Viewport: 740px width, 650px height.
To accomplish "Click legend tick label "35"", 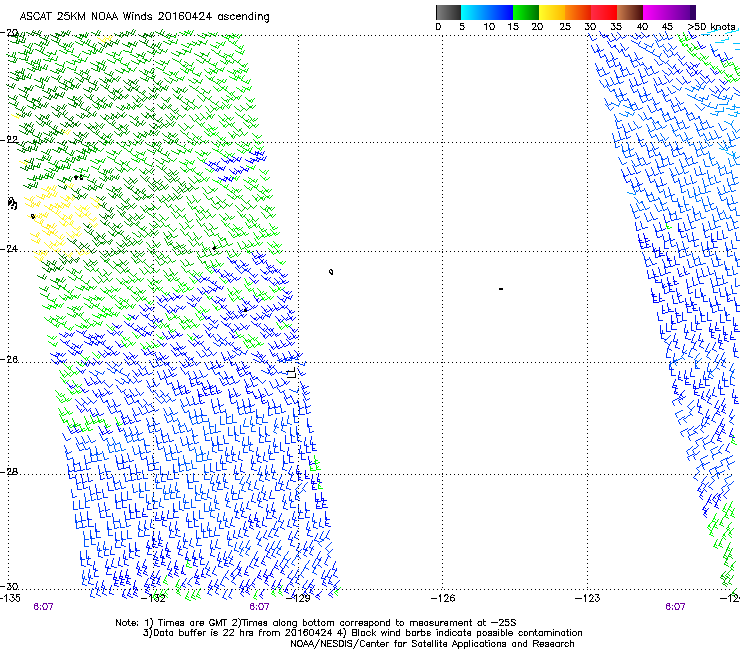I will coord(616,27).
